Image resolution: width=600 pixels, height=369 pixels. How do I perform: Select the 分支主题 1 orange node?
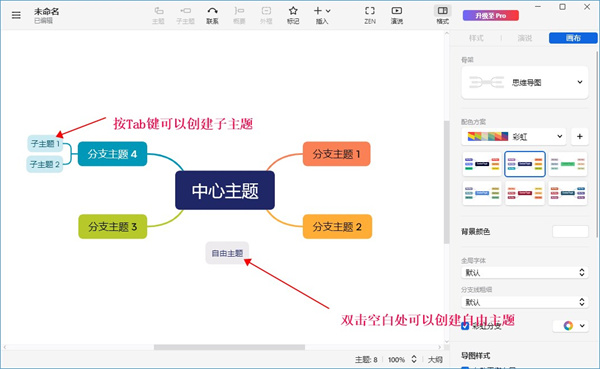click(x=336, y=154)
